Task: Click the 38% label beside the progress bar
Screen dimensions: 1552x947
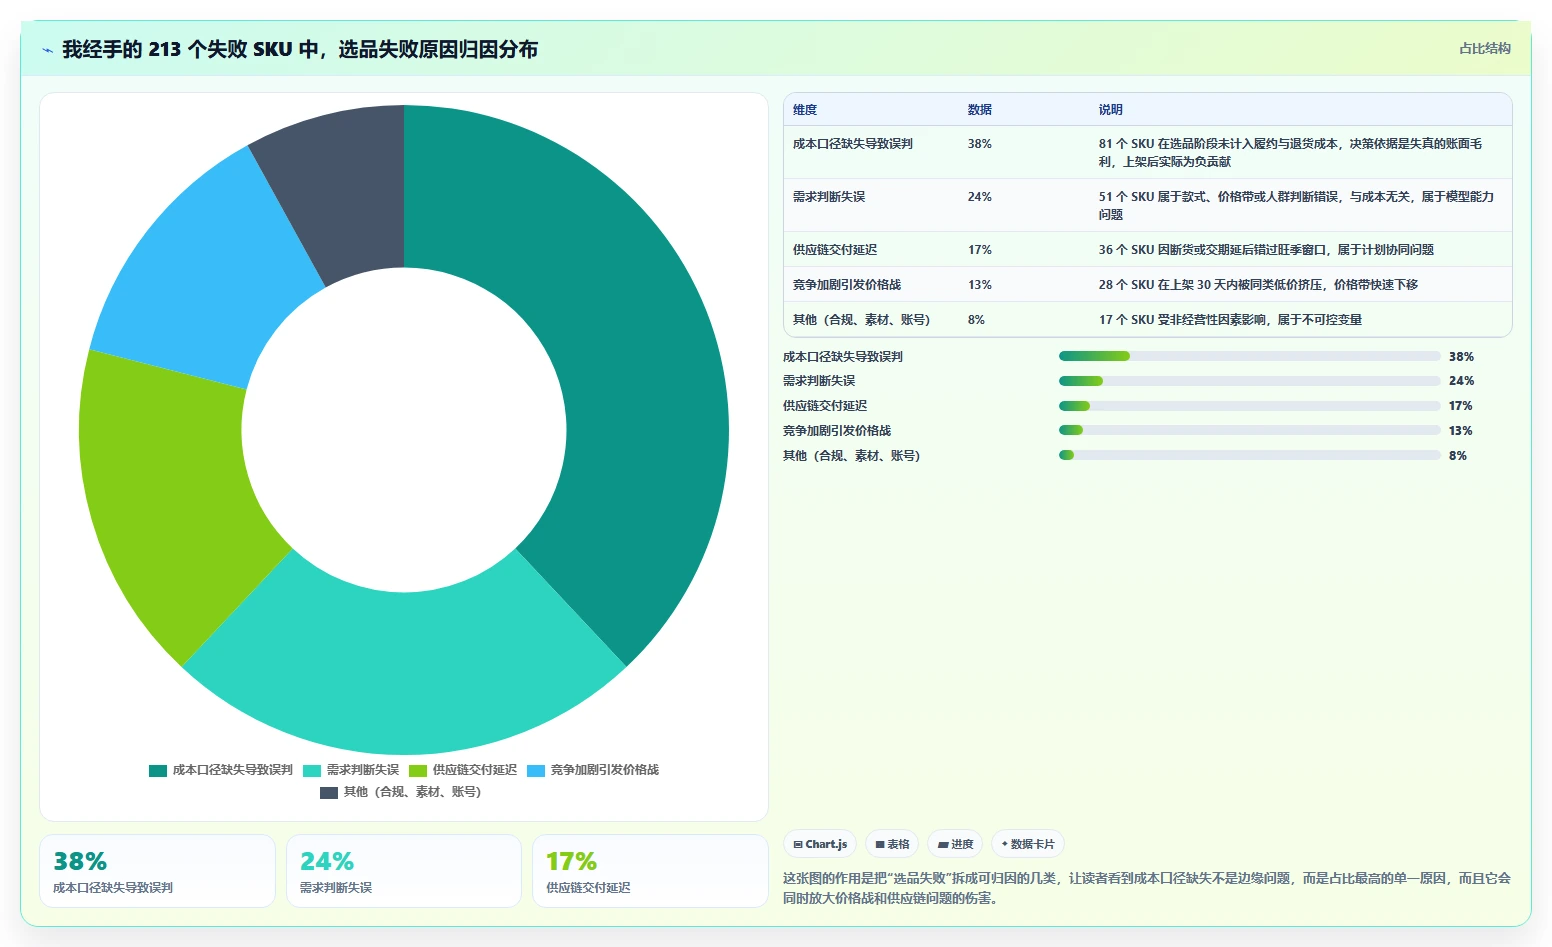Action: pos(1461,357)
